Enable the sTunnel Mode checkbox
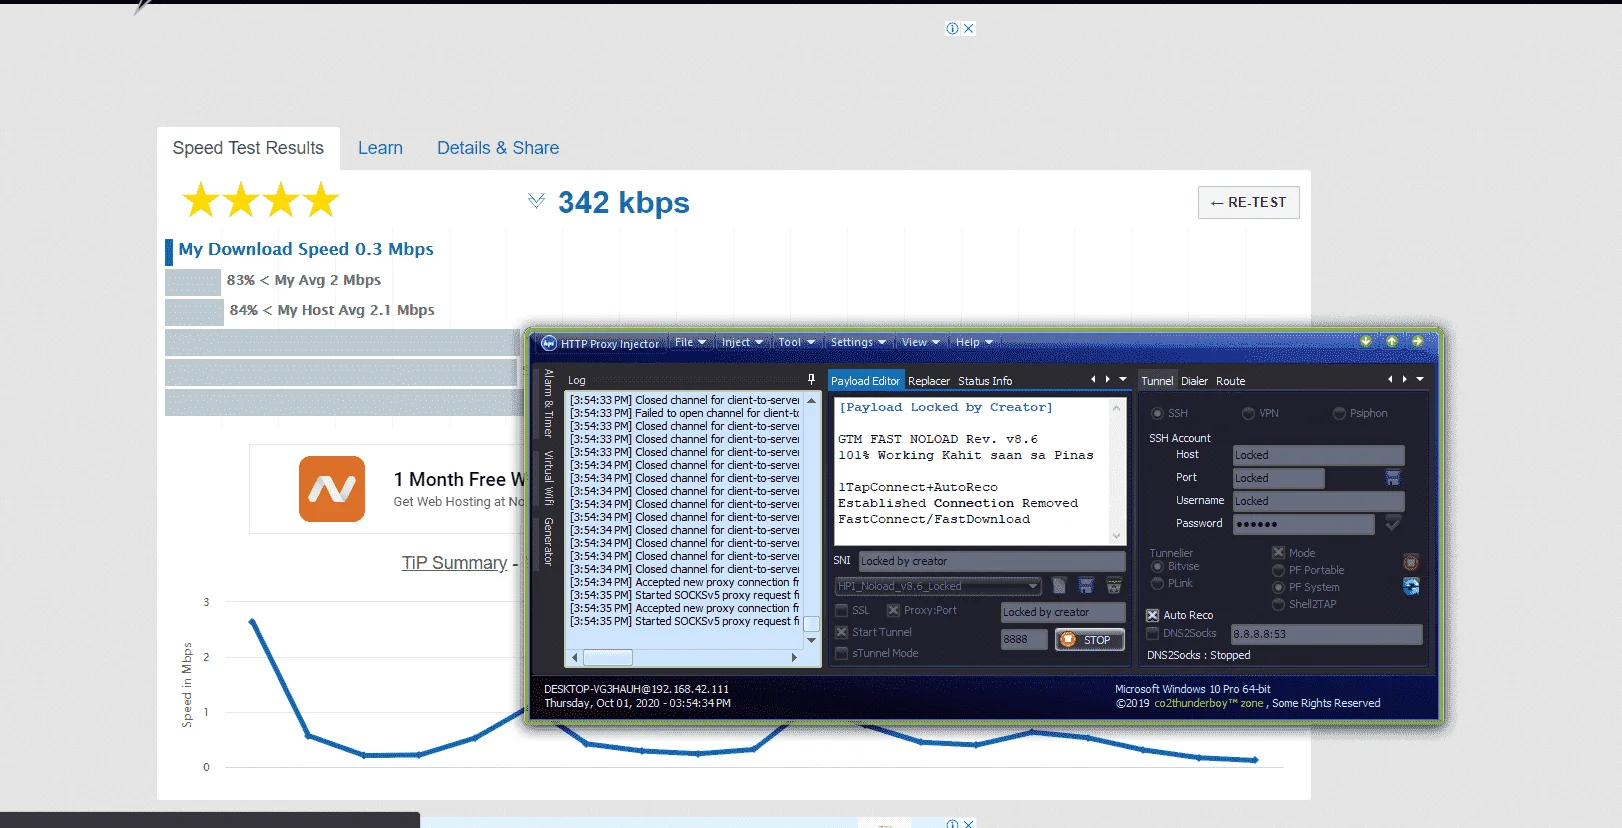 point(841,653)
